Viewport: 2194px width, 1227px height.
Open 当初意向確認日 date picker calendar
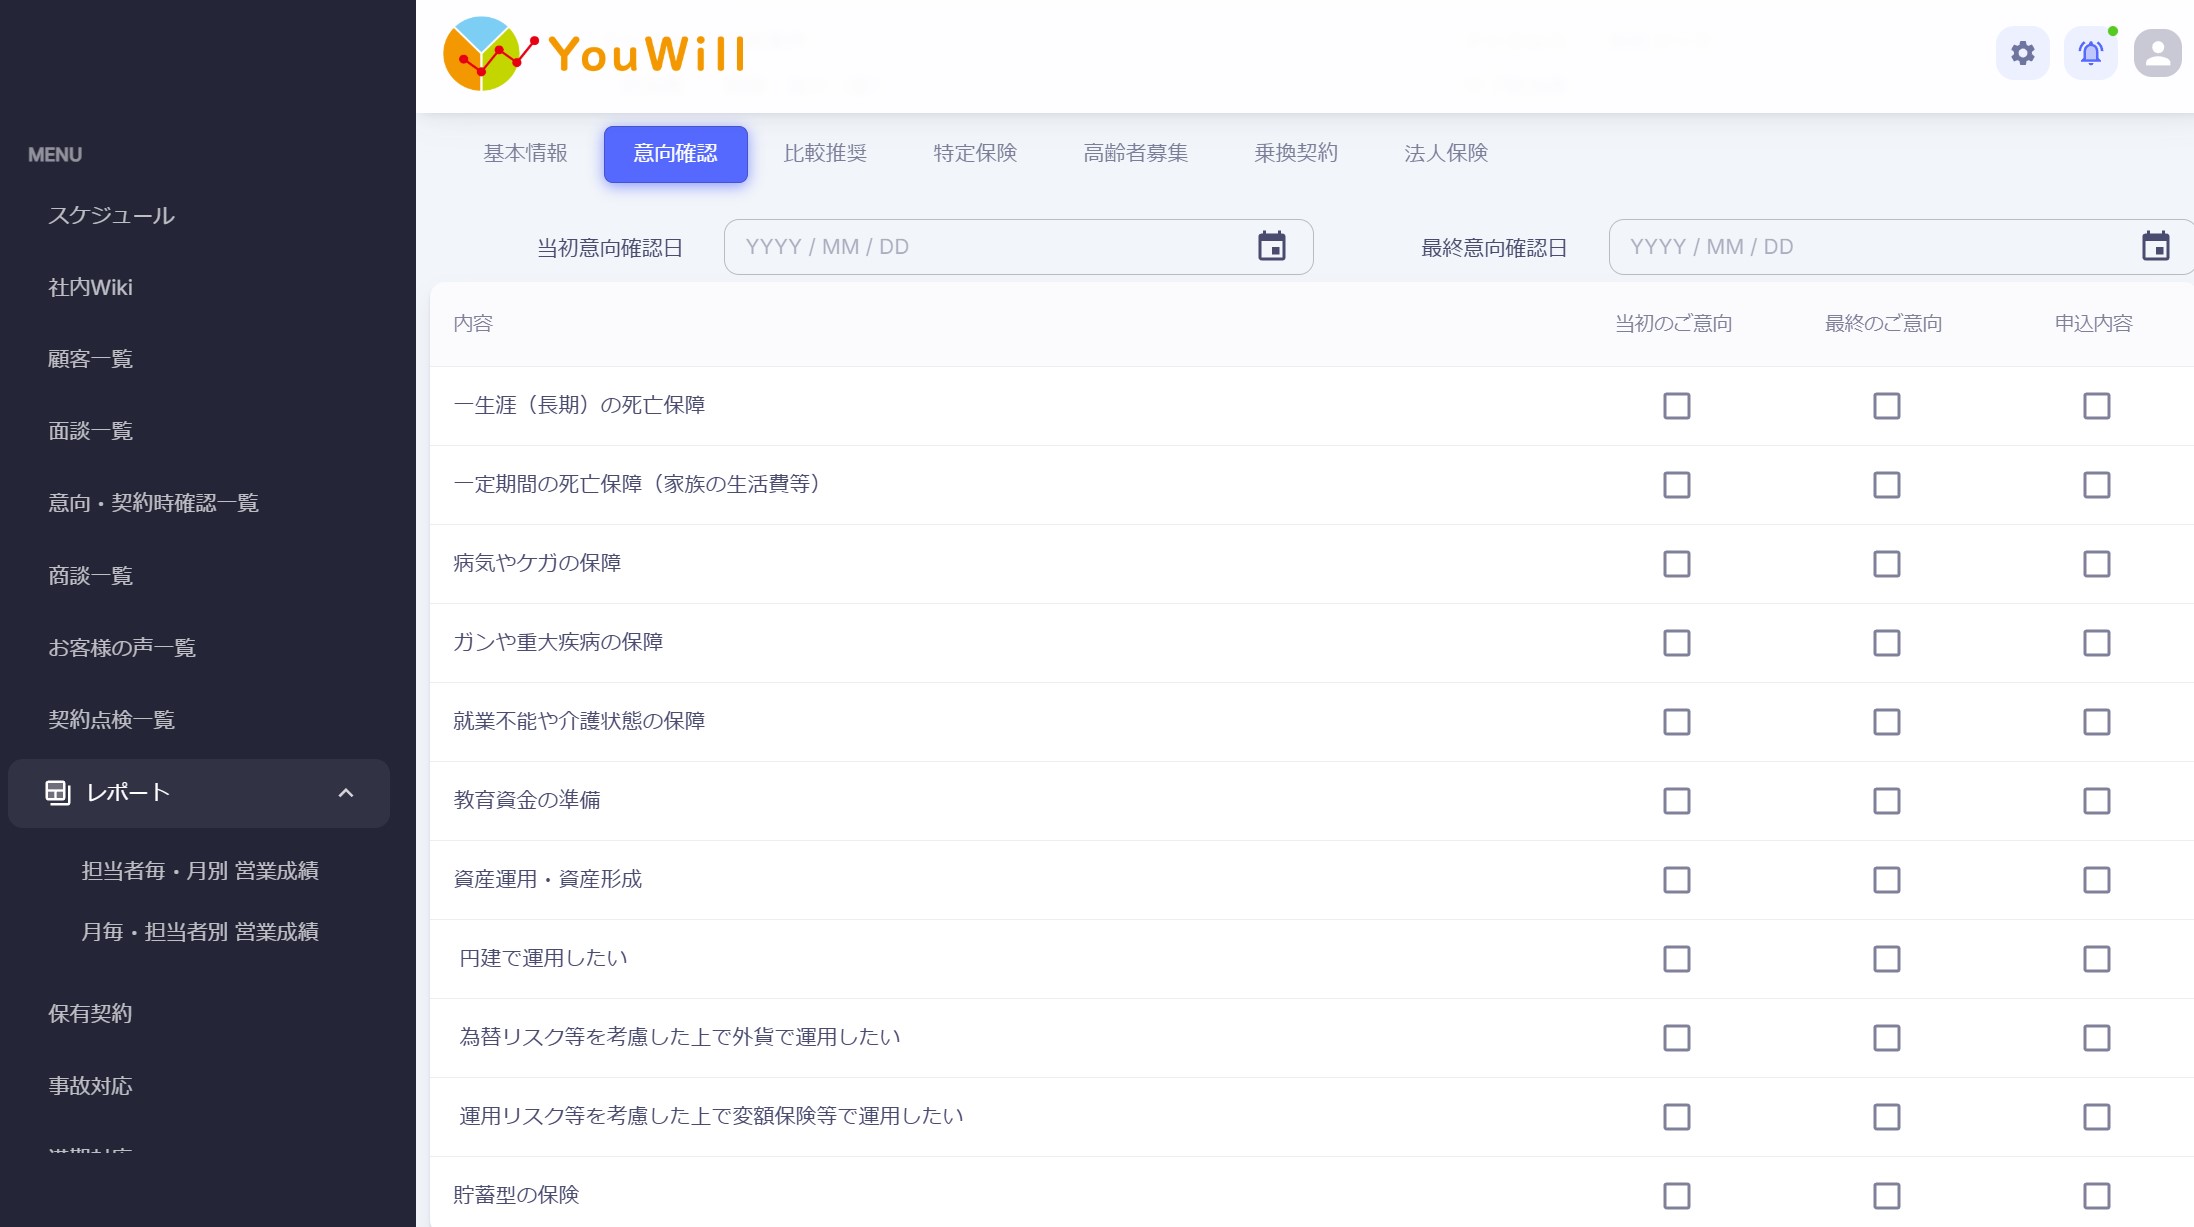1273,247
